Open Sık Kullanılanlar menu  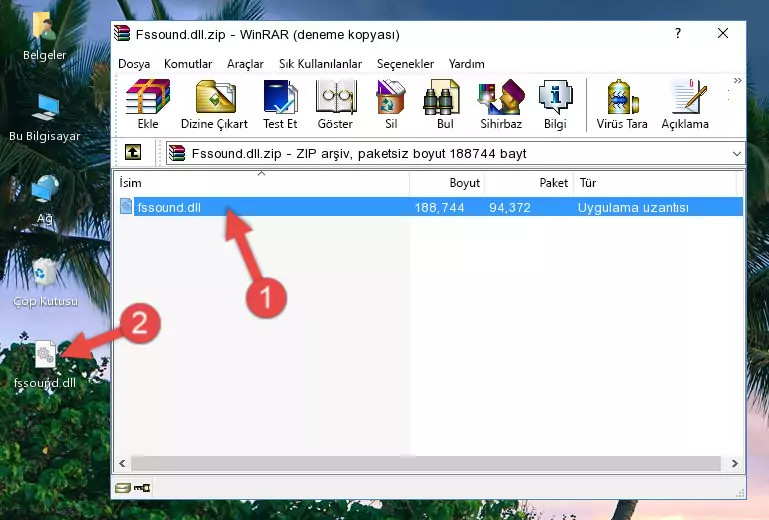tap(320, 64)
